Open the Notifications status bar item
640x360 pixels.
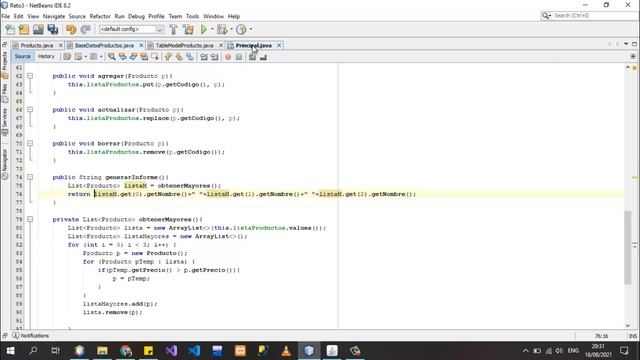click(31, 336)
